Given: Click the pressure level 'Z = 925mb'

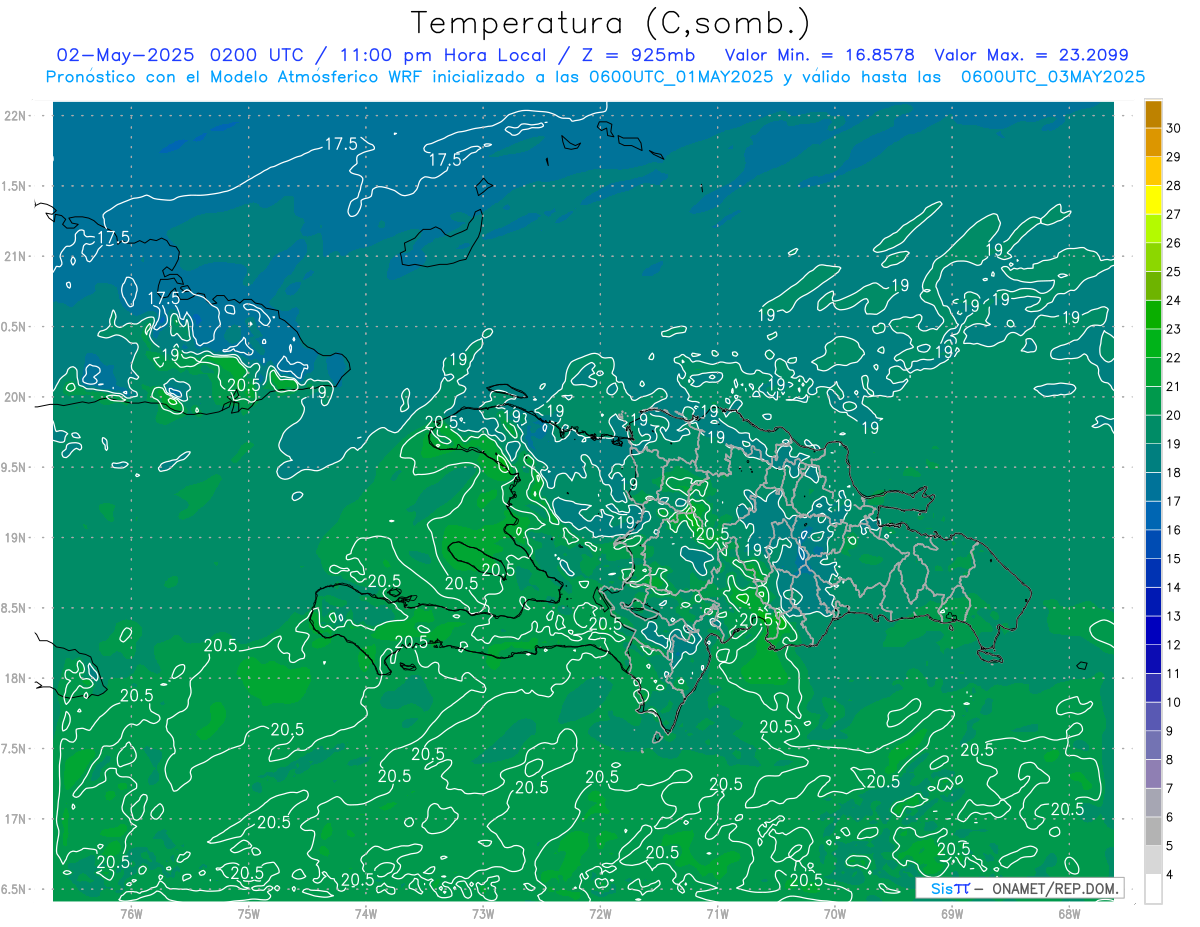Looking at the screenshot, I should [x=637, y=55].
